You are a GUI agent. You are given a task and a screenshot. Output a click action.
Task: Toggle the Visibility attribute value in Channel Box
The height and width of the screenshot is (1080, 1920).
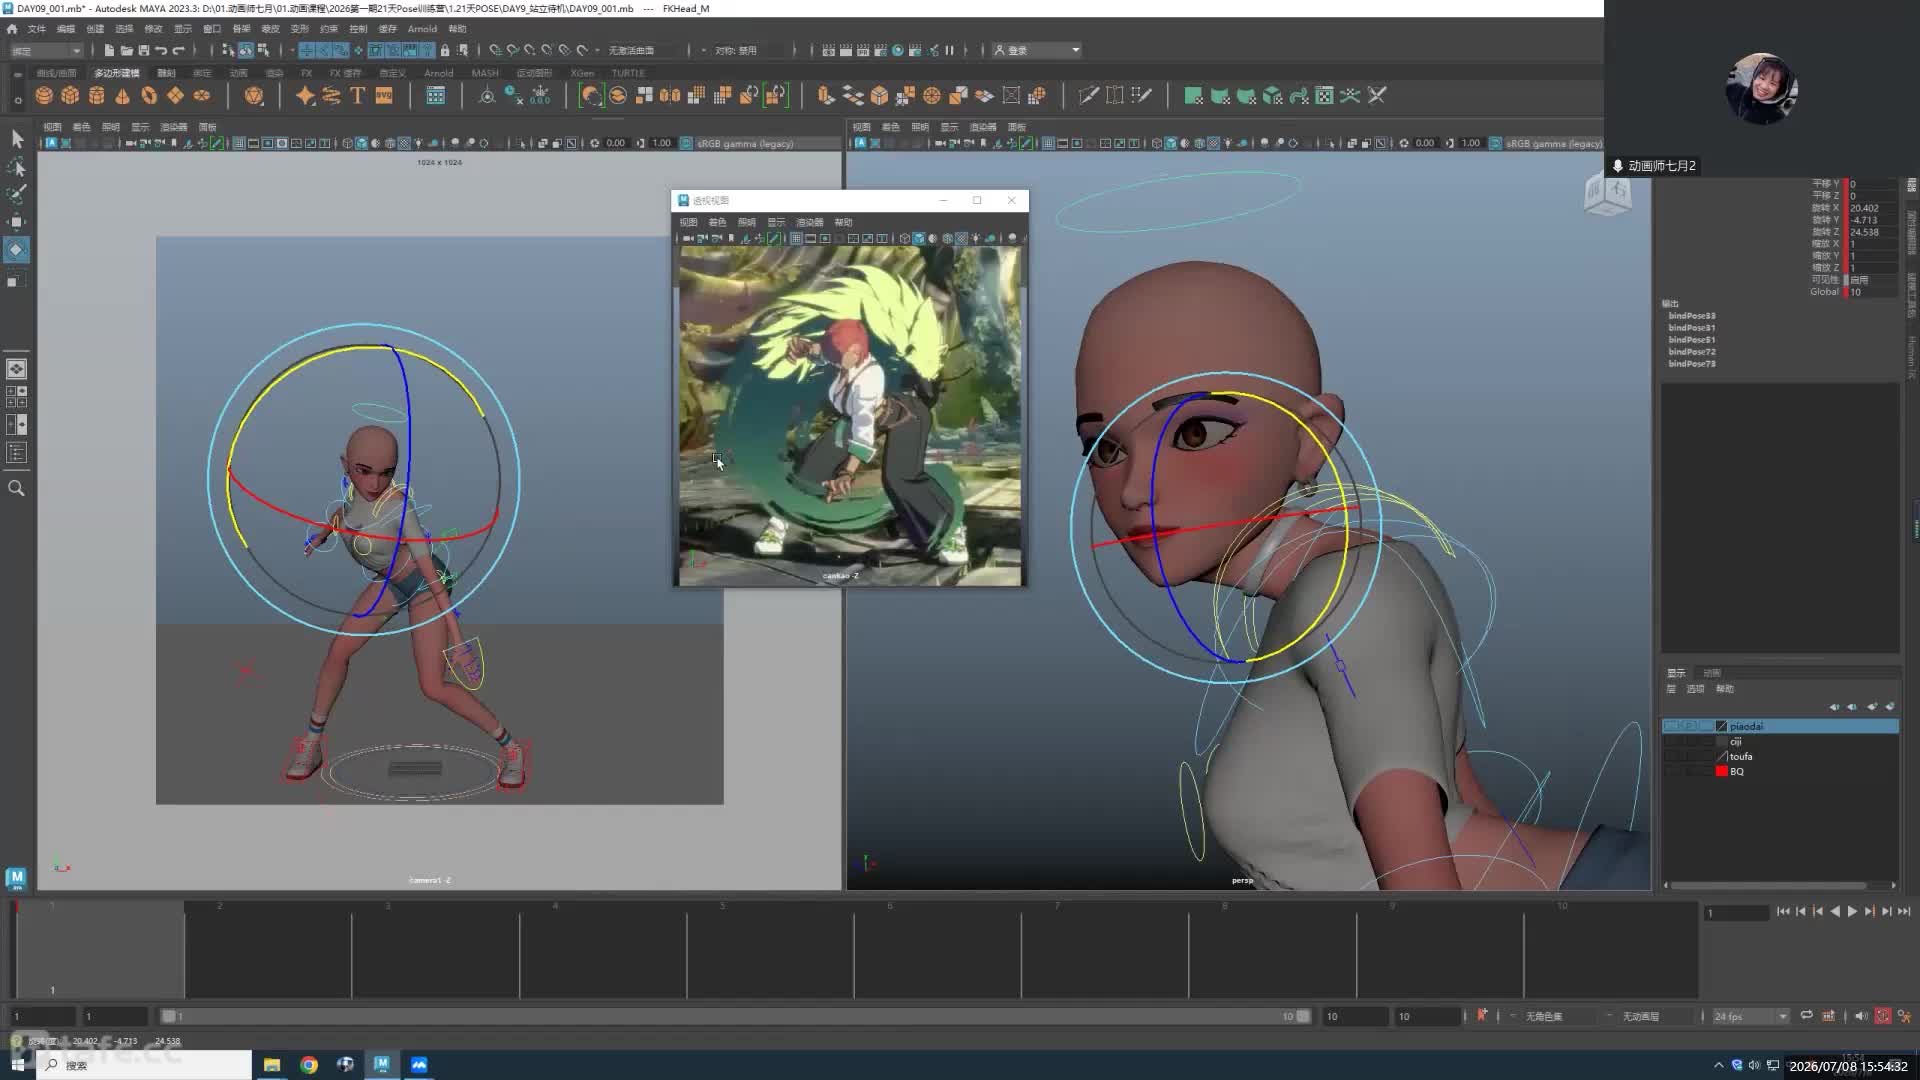(1872, 280)
